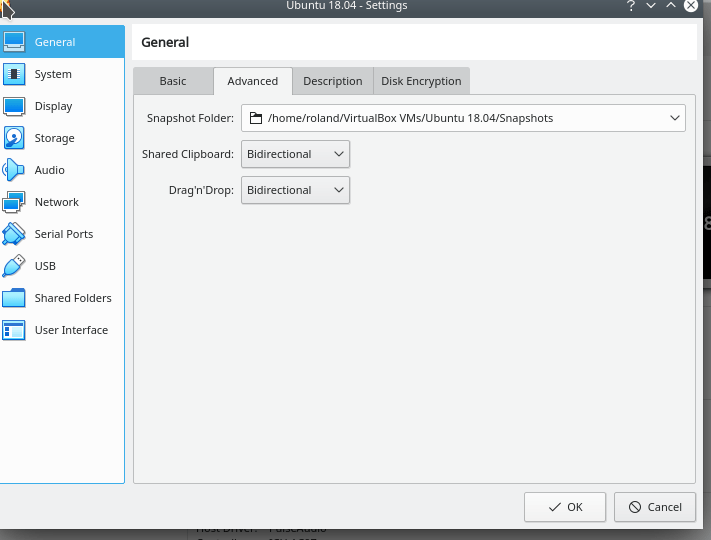
Task: Open the Display settings icon
Action: tap(14, 106)
